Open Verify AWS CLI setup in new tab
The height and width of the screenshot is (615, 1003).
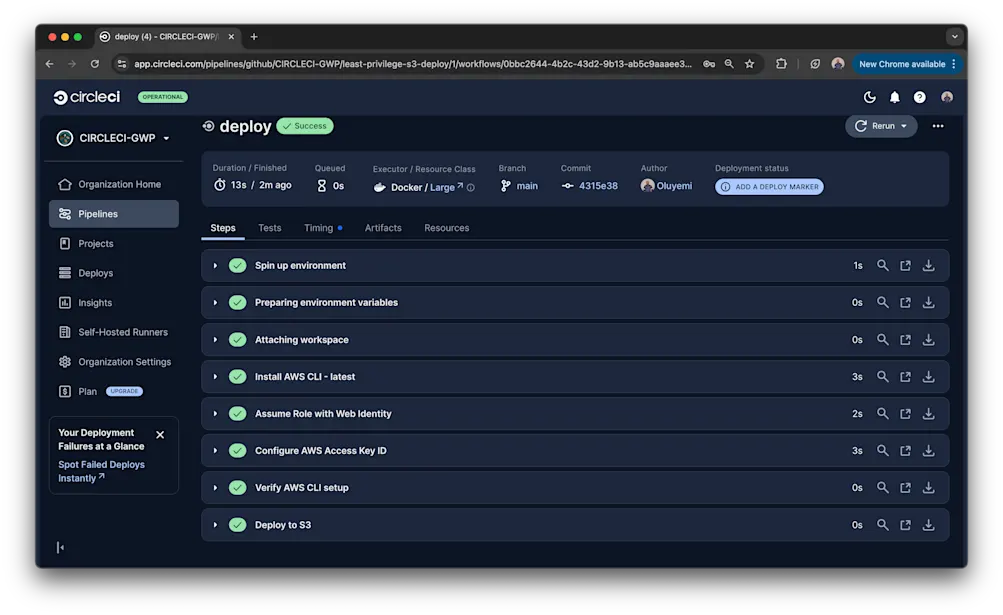905,488
